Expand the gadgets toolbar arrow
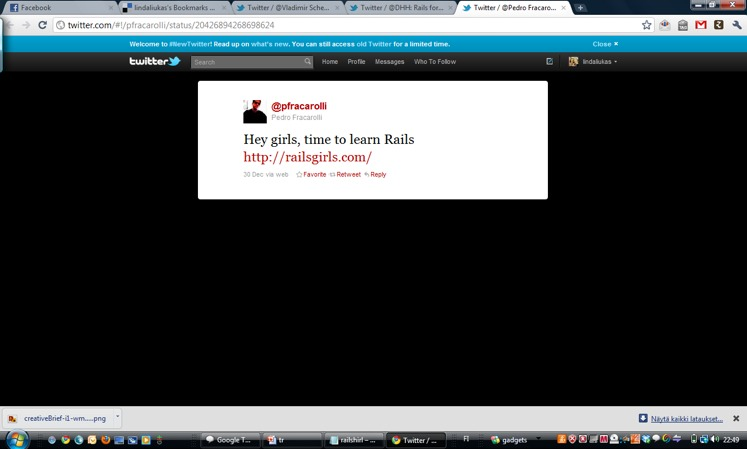This screenshot has width=747, height=449. click(538, 438)
